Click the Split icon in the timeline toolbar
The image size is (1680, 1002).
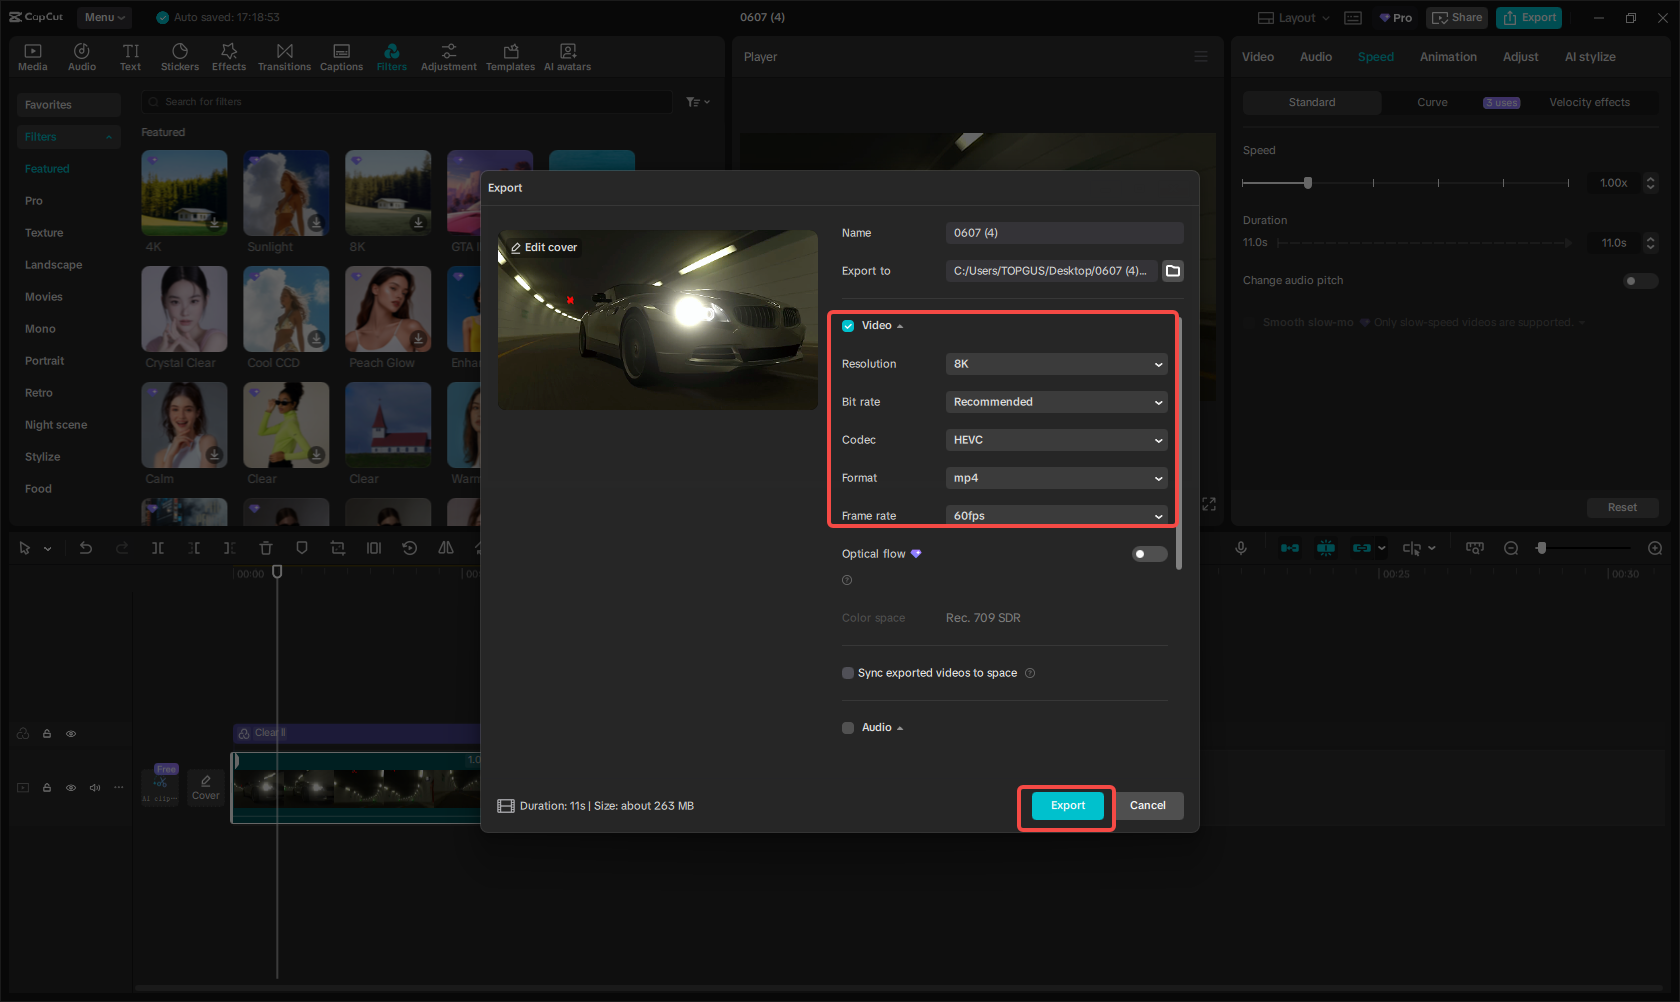click(158, 548)
